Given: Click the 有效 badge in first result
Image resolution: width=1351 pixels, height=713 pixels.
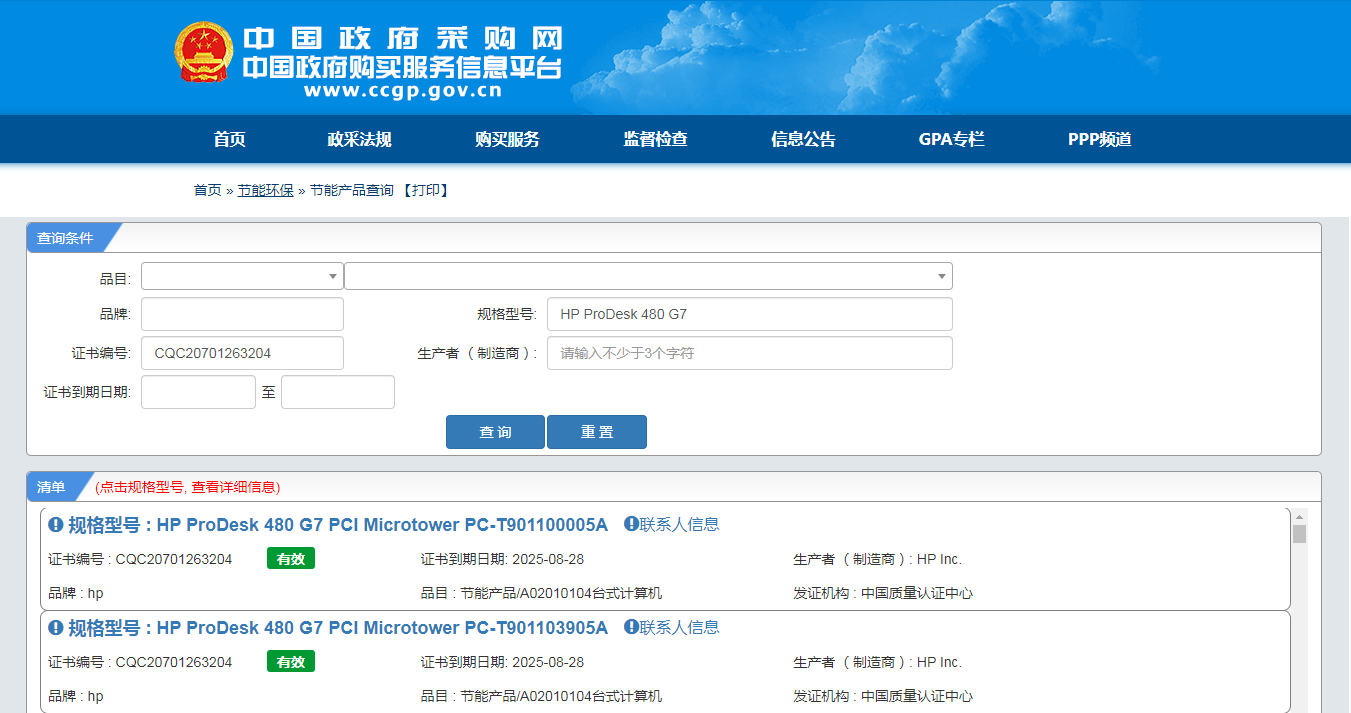Looking at the screenshot, I should pos(291,559).
